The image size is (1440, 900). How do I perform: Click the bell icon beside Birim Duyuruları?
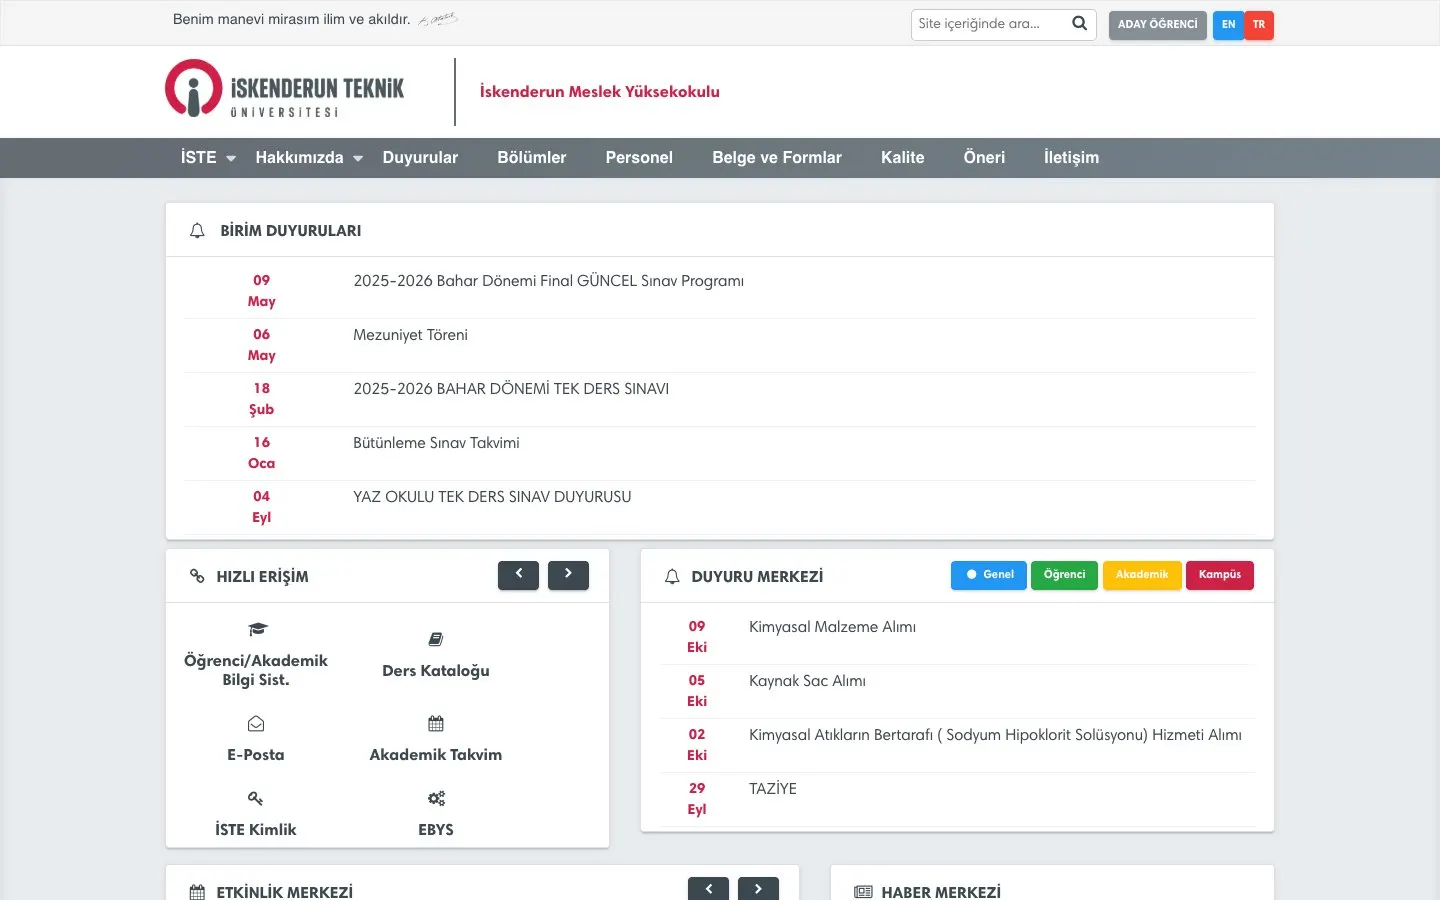pyautogui.click(x=197, y=231)
